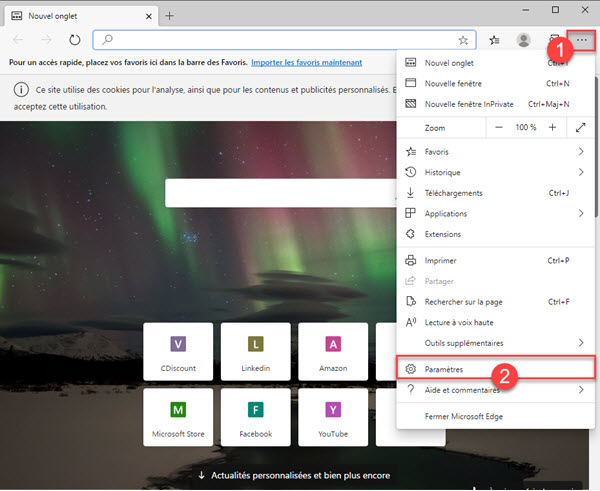The height and width of the screenshot is (491, 600).
Task: Click the cookie notice info icon
Action: coord(21,90)
